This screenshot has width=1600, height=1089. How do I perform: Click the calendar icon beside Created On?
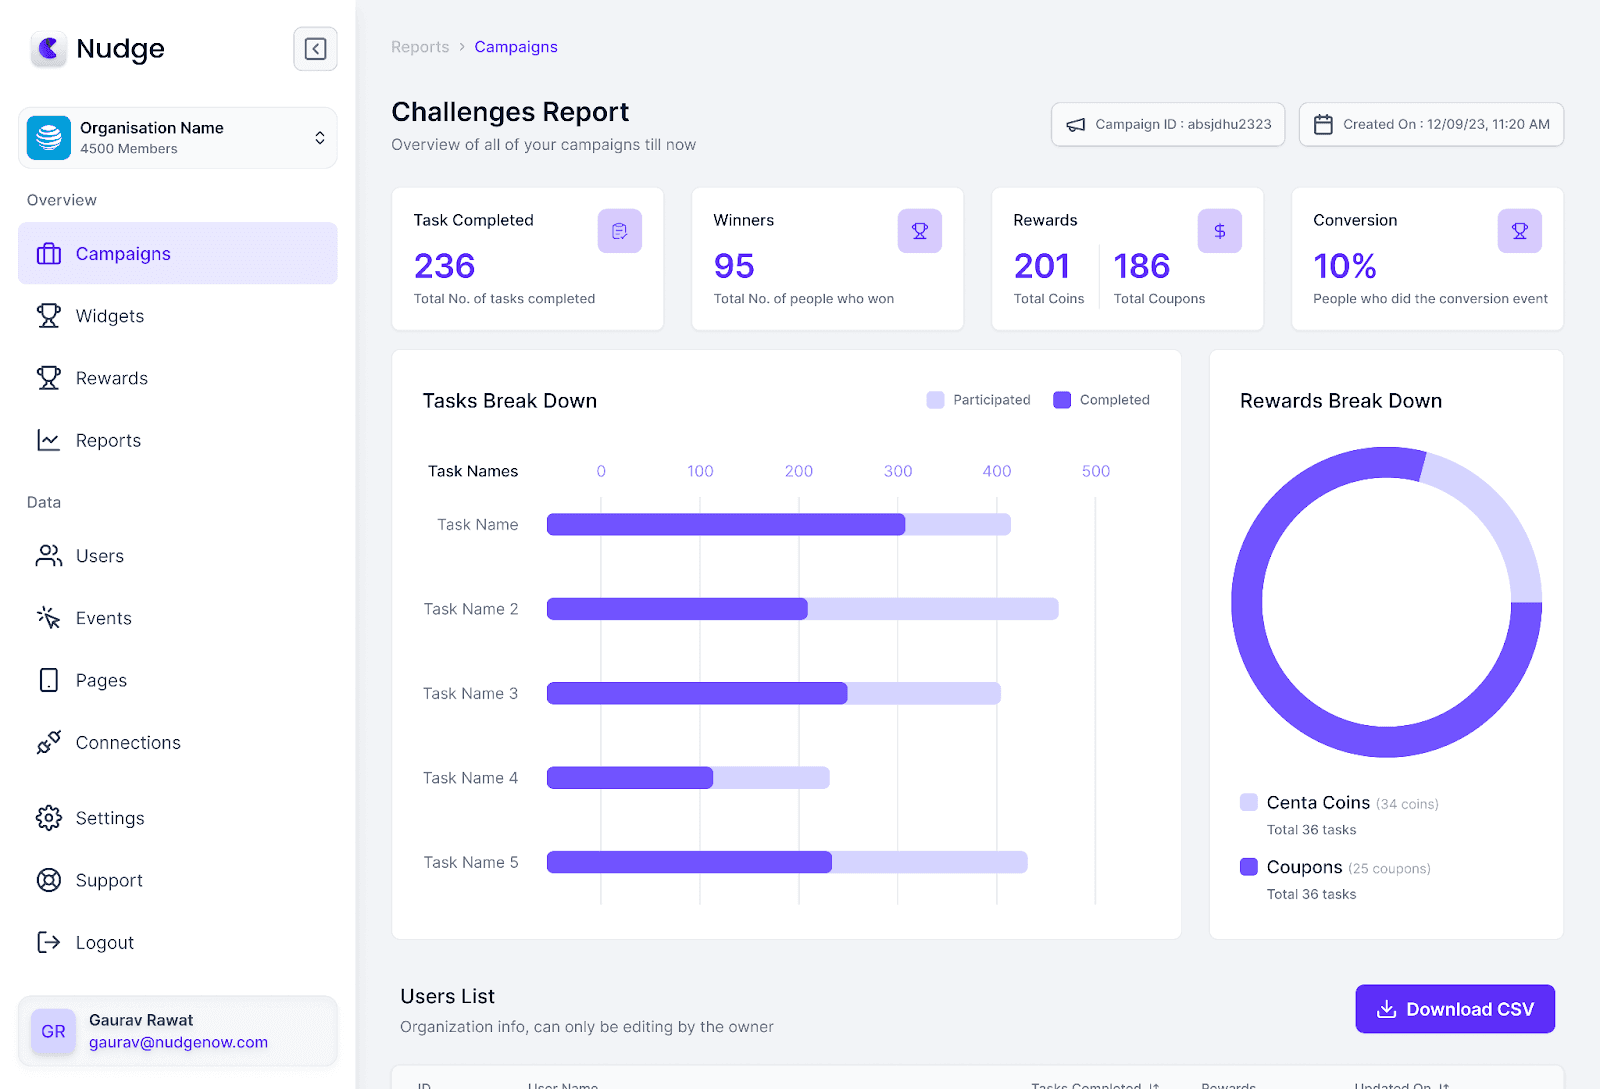click(1323, 125)
